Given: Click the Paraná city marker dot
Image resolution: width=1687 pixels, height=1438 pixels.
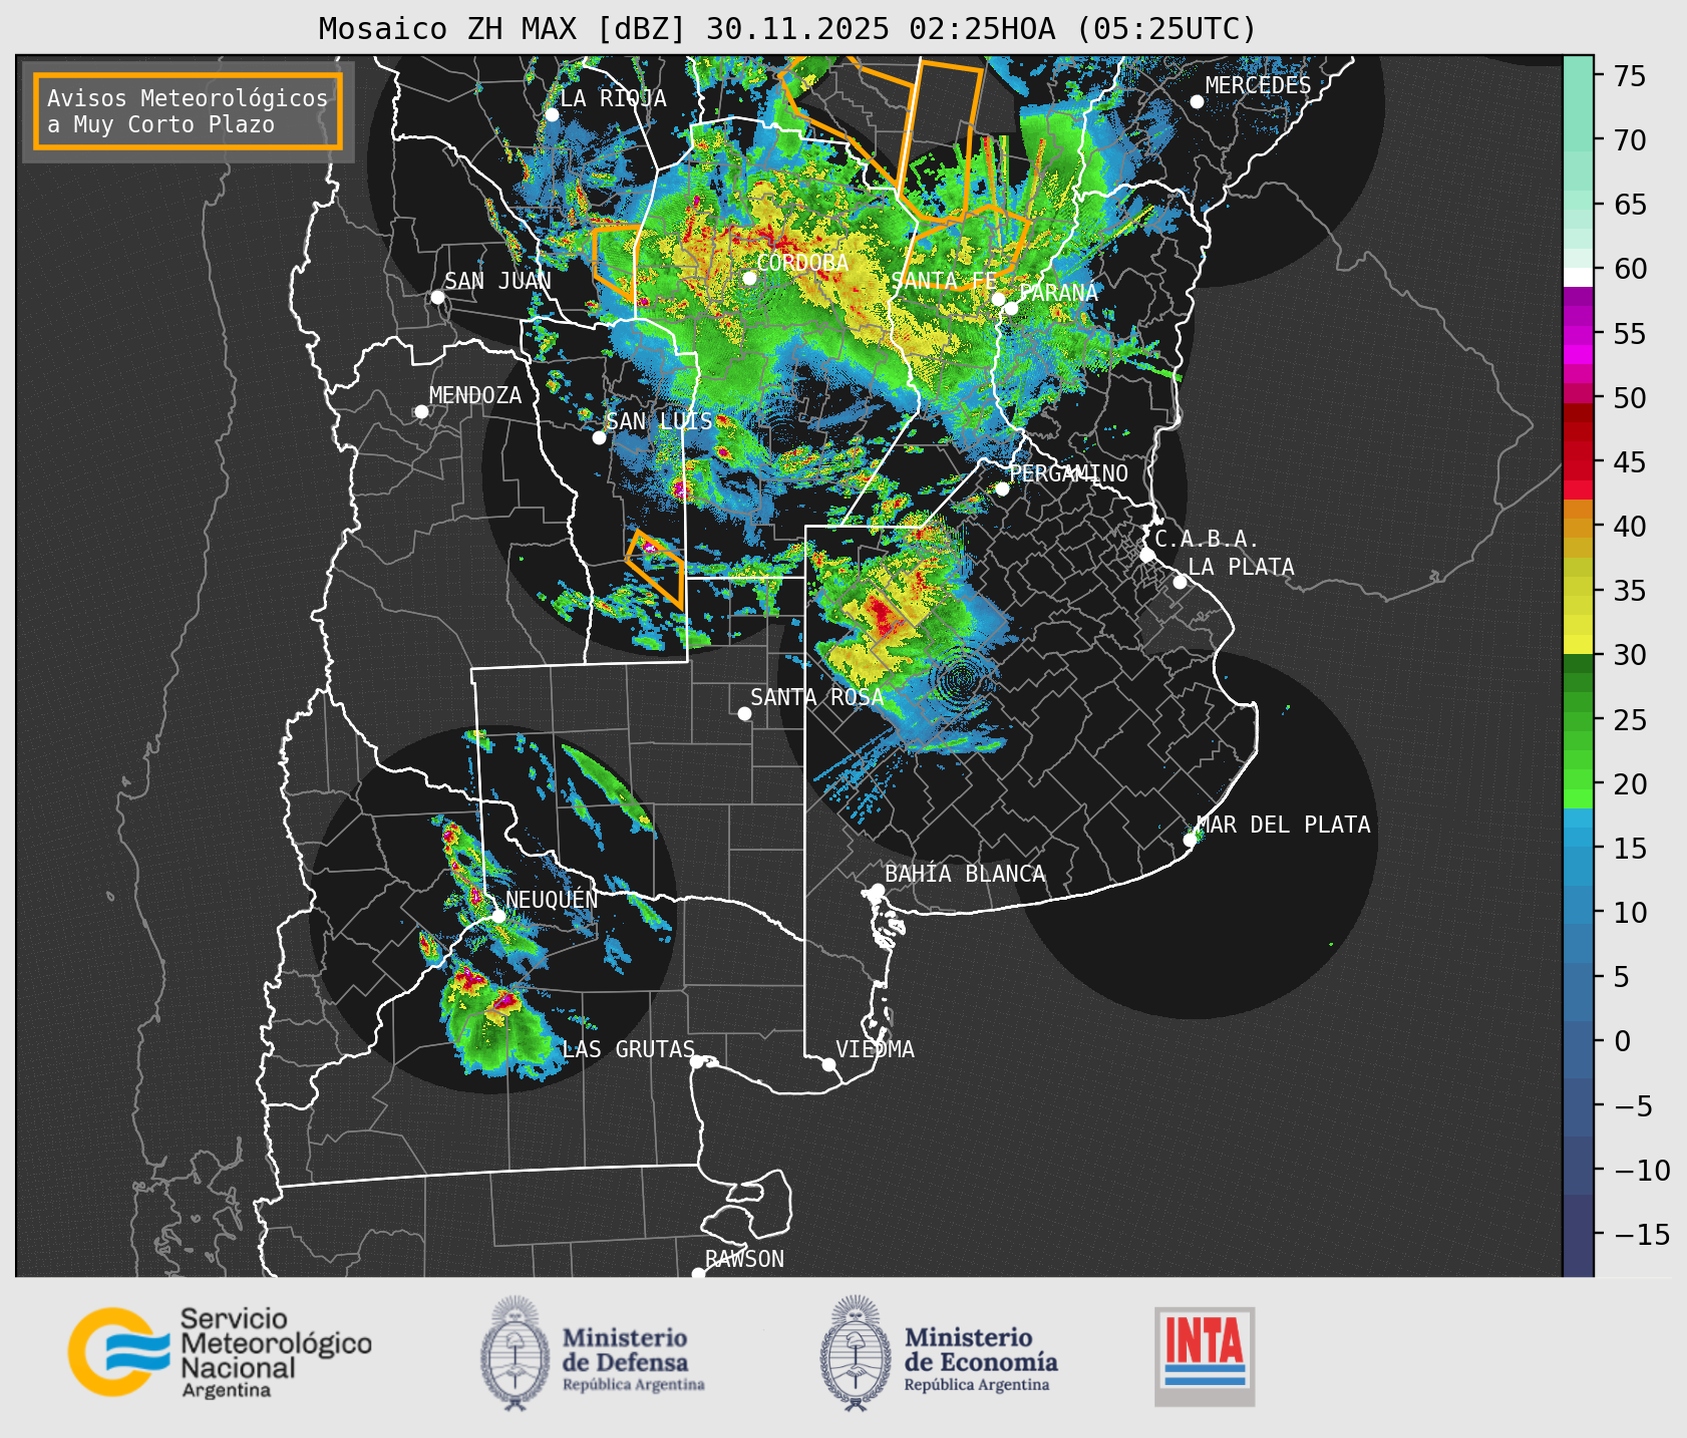Looking at the screenshot, I should point(1011,308).
